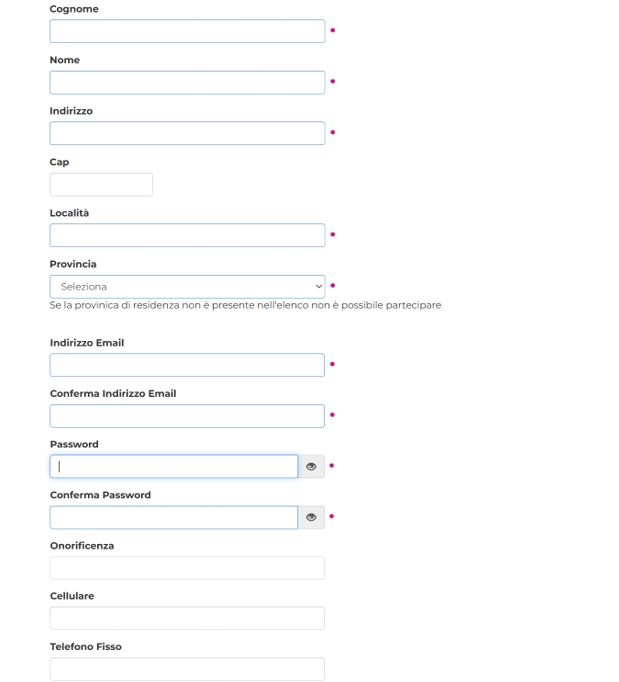Screen dimensions: 619x682
Task: Toggle visibility of Conferma Password field
Action: tap(311, 517)
